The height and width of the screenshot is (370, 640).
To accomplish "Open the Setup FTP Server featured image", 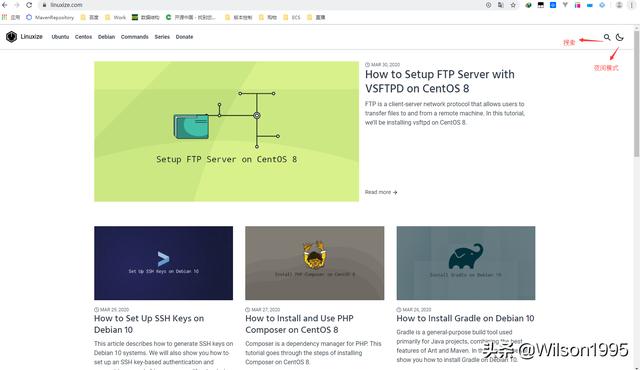I will (227, 131).
